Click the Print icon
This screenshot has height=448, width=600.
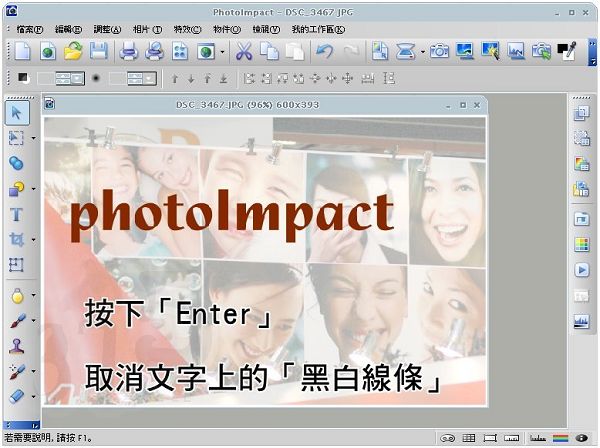[129, 51]
